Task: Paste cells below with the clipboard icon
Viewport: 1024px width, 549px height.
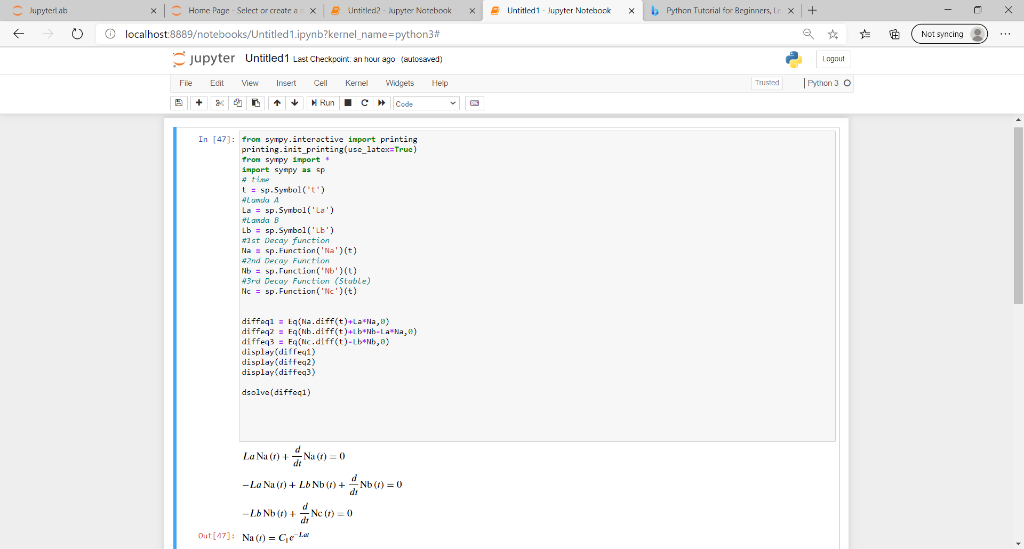Action: [x=256, y=103]
